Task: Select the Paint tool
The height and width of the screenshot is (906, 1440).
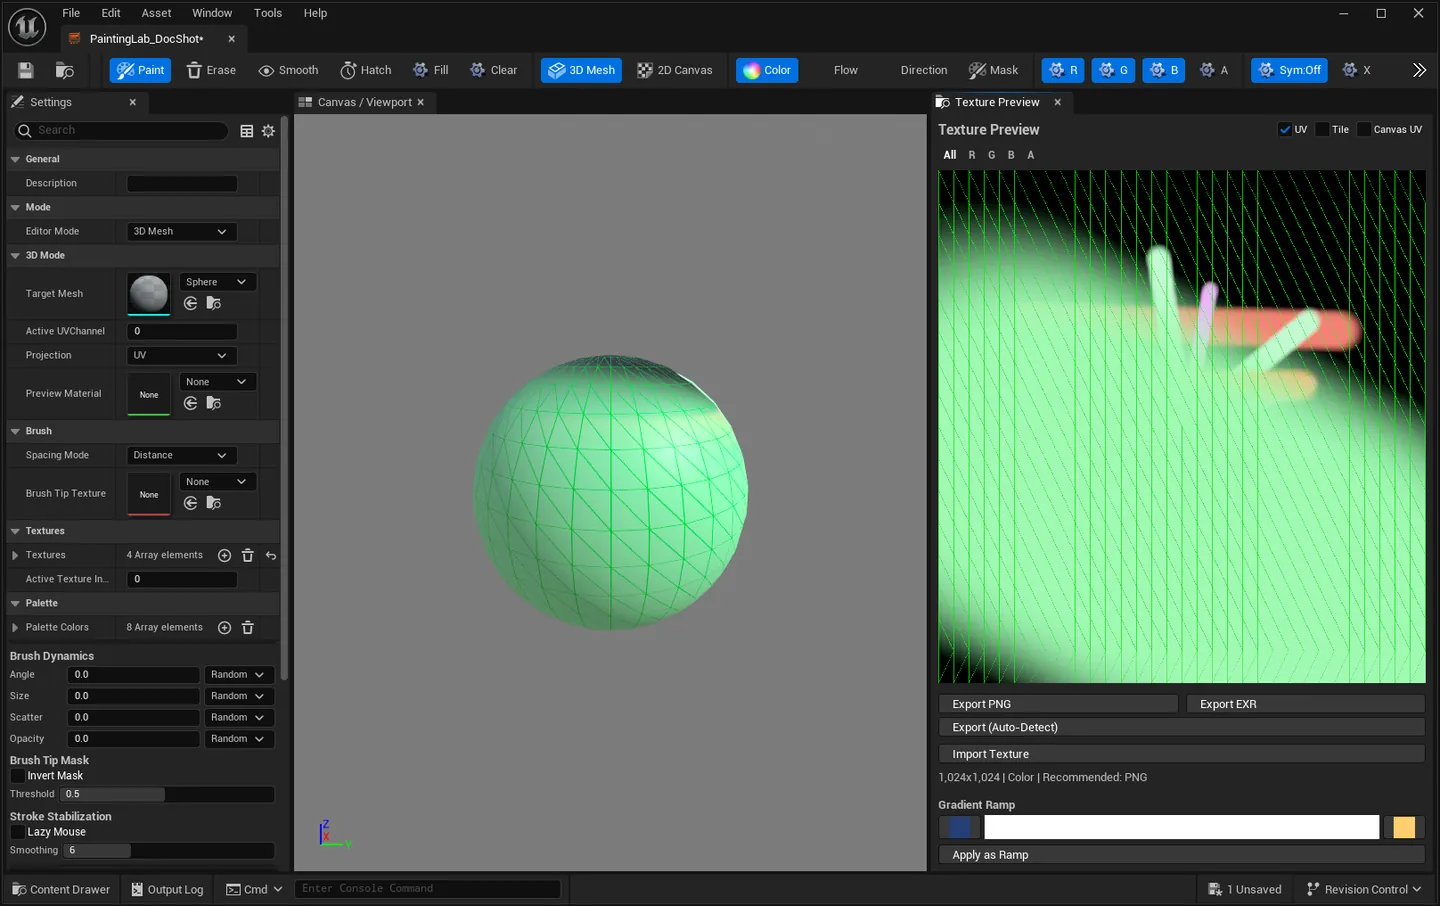Action: click(140, 70)
